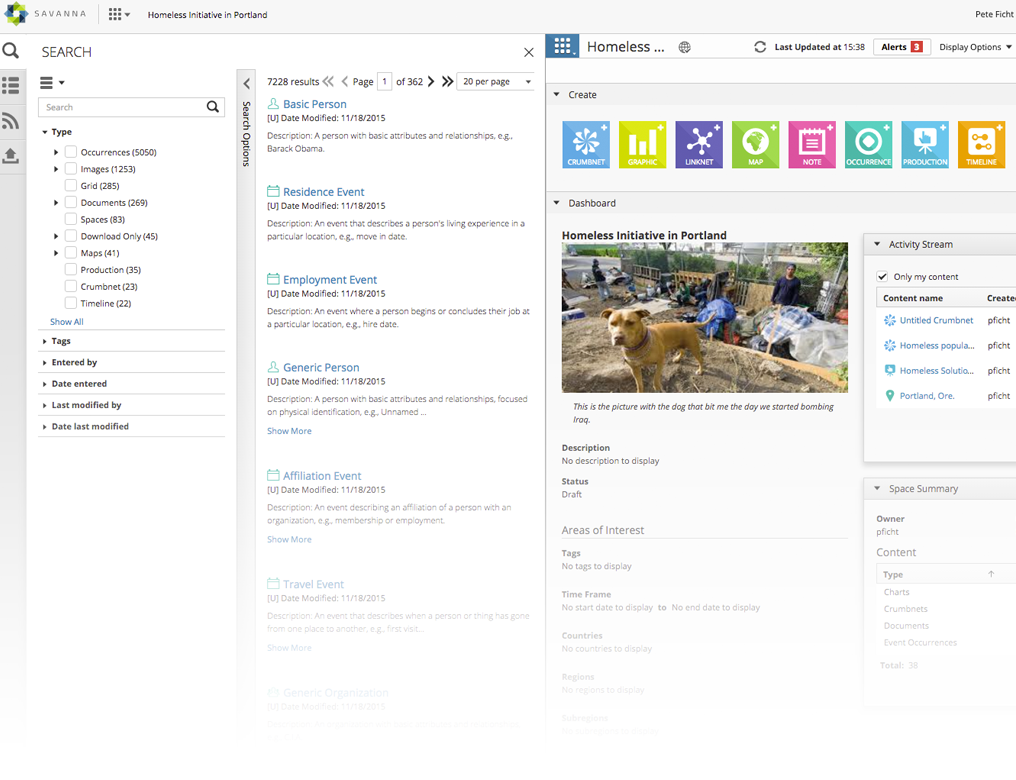Create a new Production
The image size is (1016, 780).
coord(925,144)
